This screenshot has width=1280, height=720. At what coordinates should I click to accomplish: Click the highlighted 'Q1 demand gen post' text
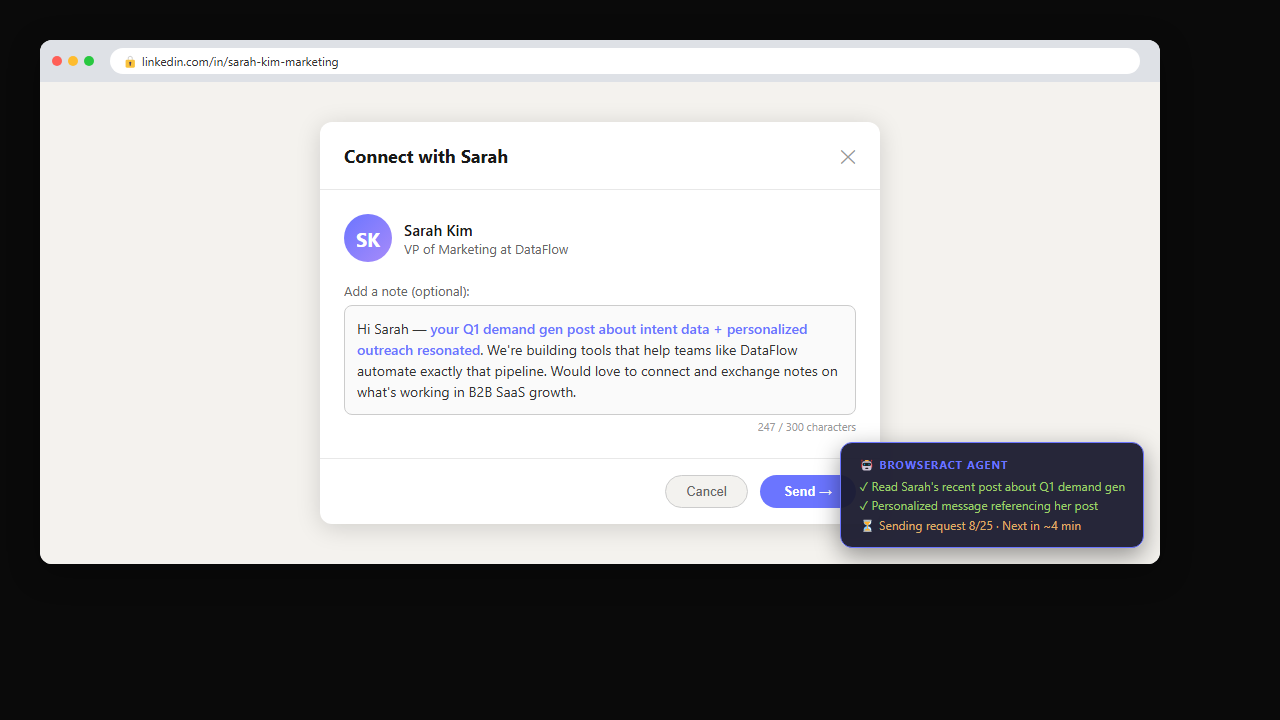point(530,329)
